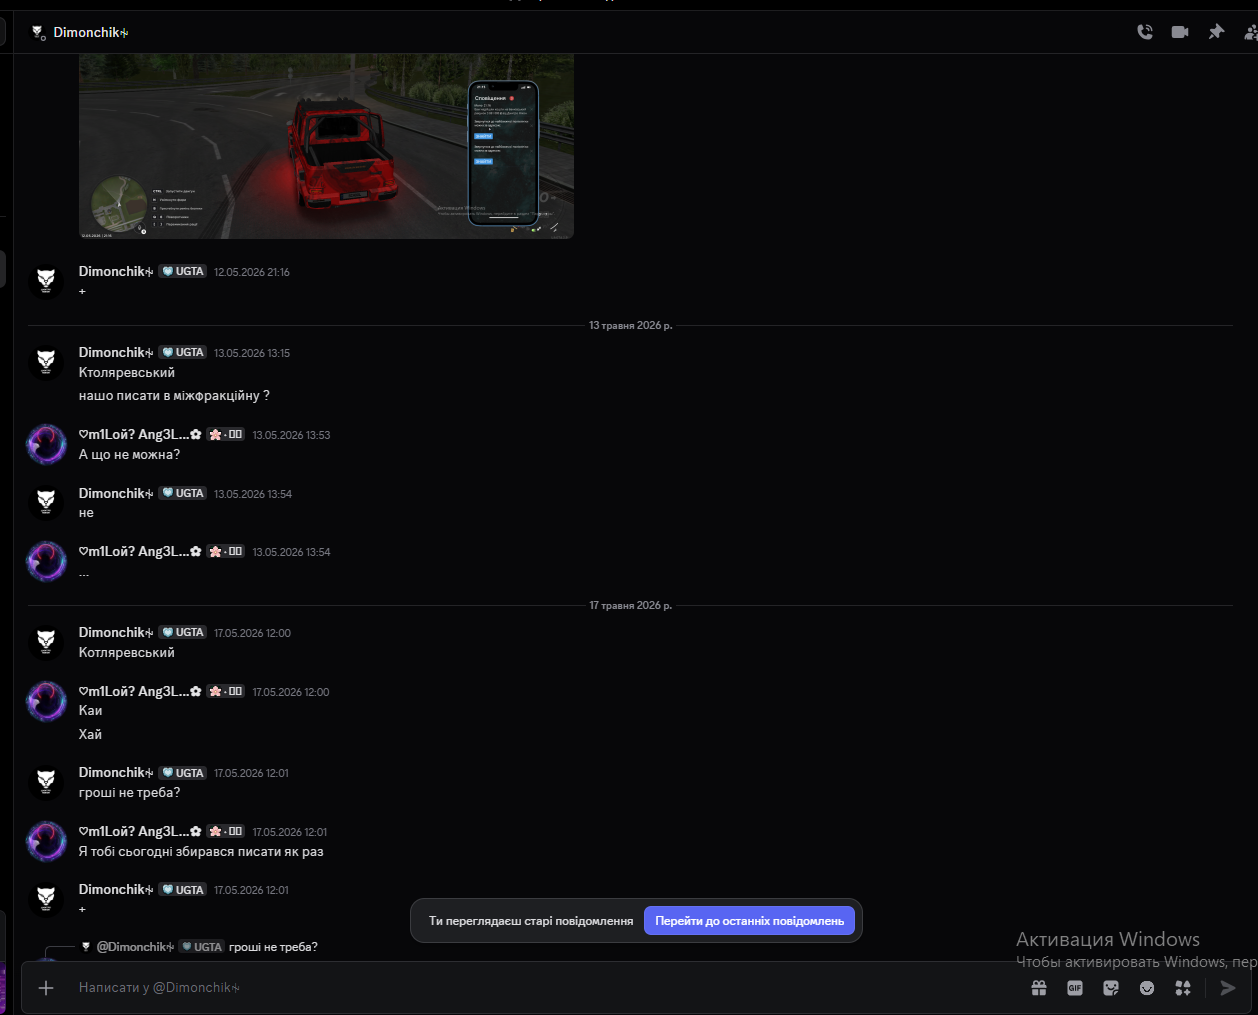Click the UGTA tag on the 17.05.2026 12:00 message
Viewport: 1258px width, 1015px height.
[183, 633]
